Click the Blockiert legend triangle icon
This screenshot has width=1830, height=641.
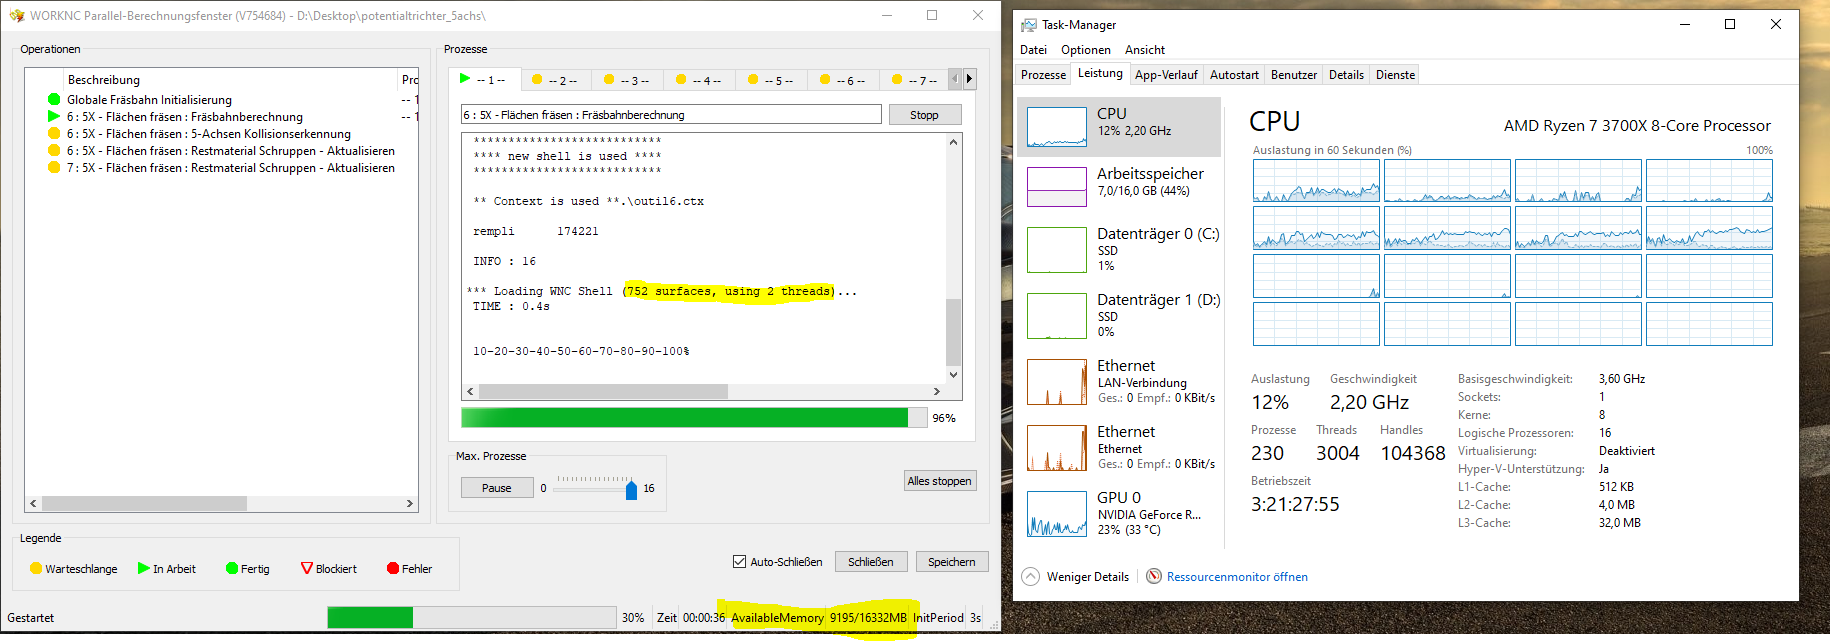click(x=307, y=568)
